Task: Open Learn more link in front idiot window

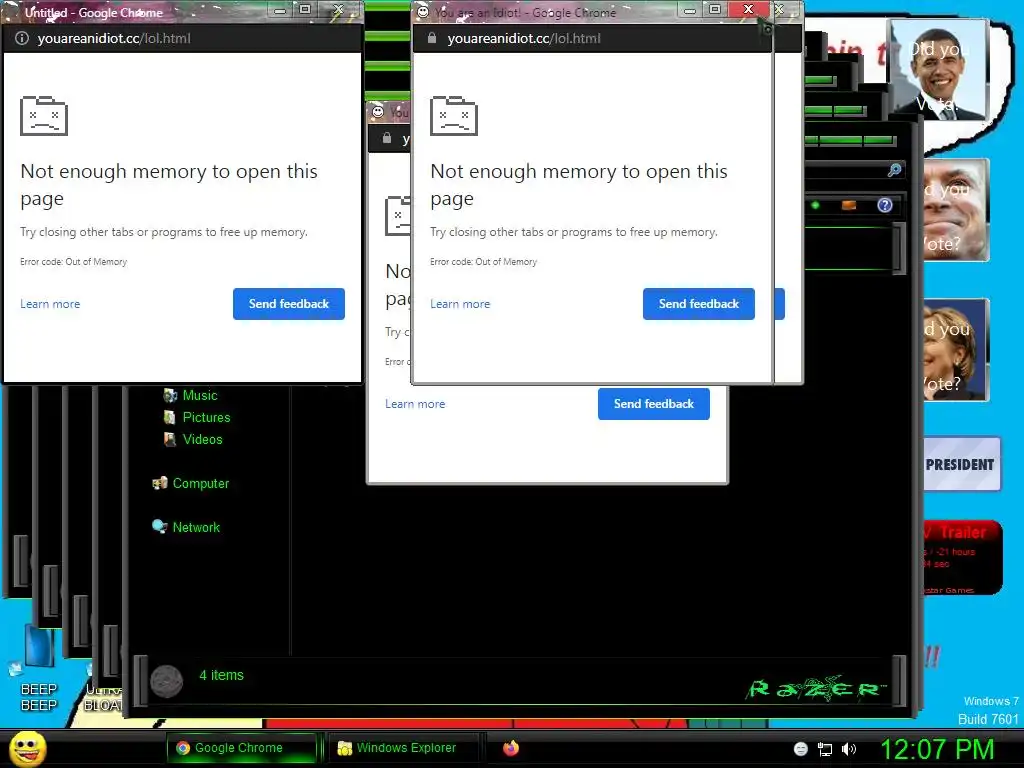Action: pos(460,304)
